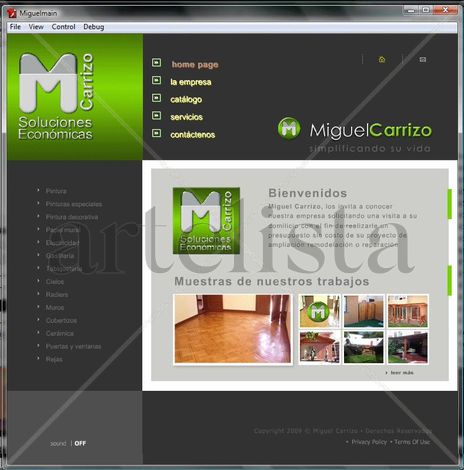
Task: Open the View menu
Action: tap(36, 27)
